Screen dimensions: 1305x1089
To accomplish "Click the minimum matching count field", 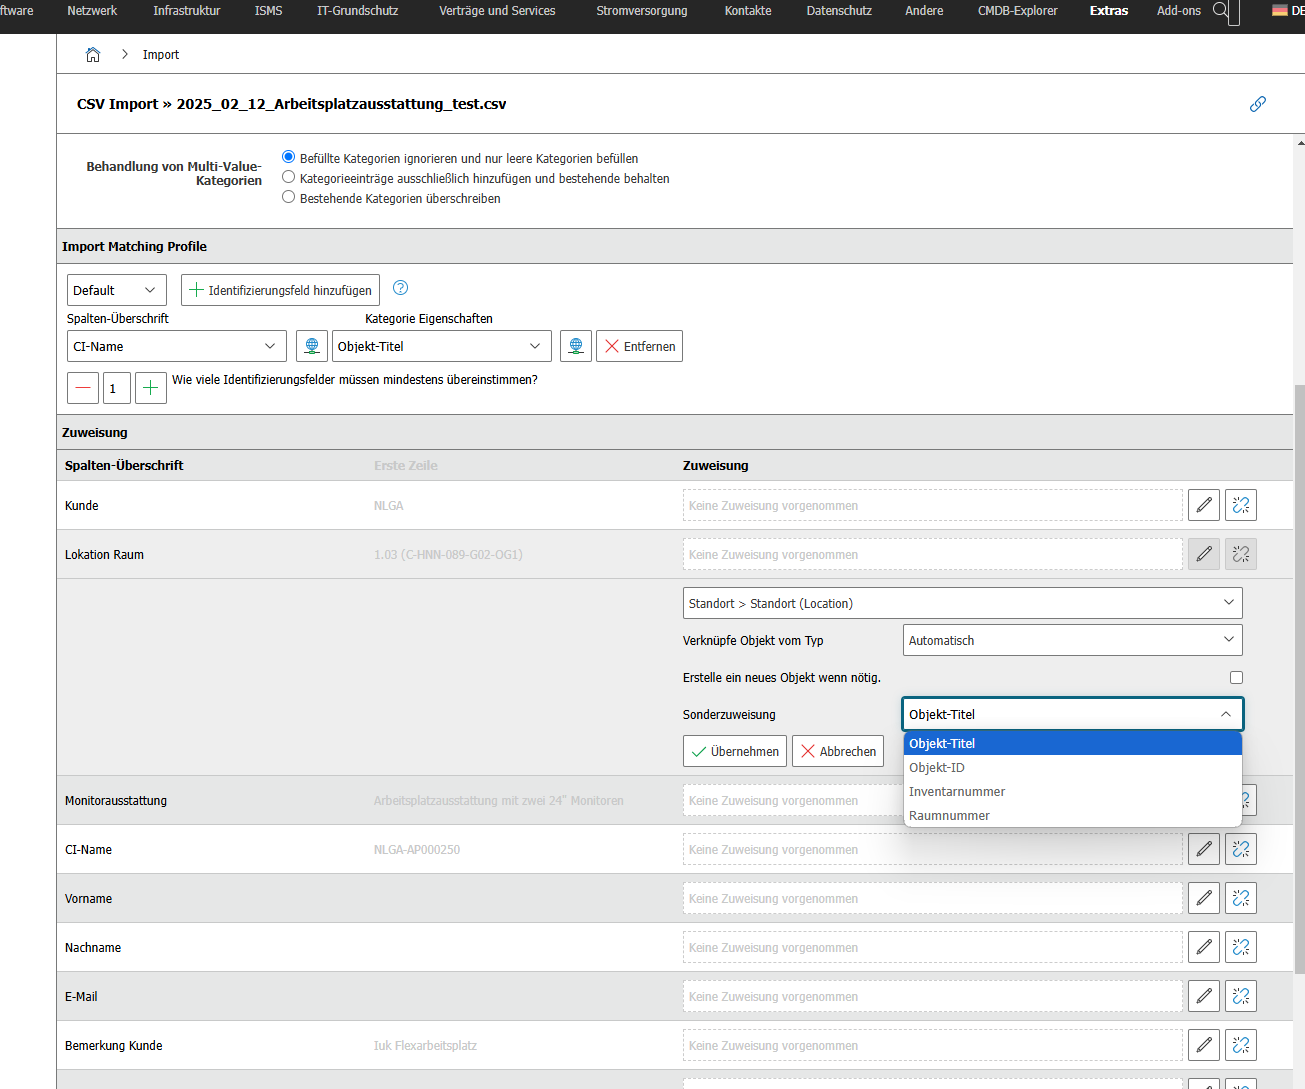I will [117, 388].
